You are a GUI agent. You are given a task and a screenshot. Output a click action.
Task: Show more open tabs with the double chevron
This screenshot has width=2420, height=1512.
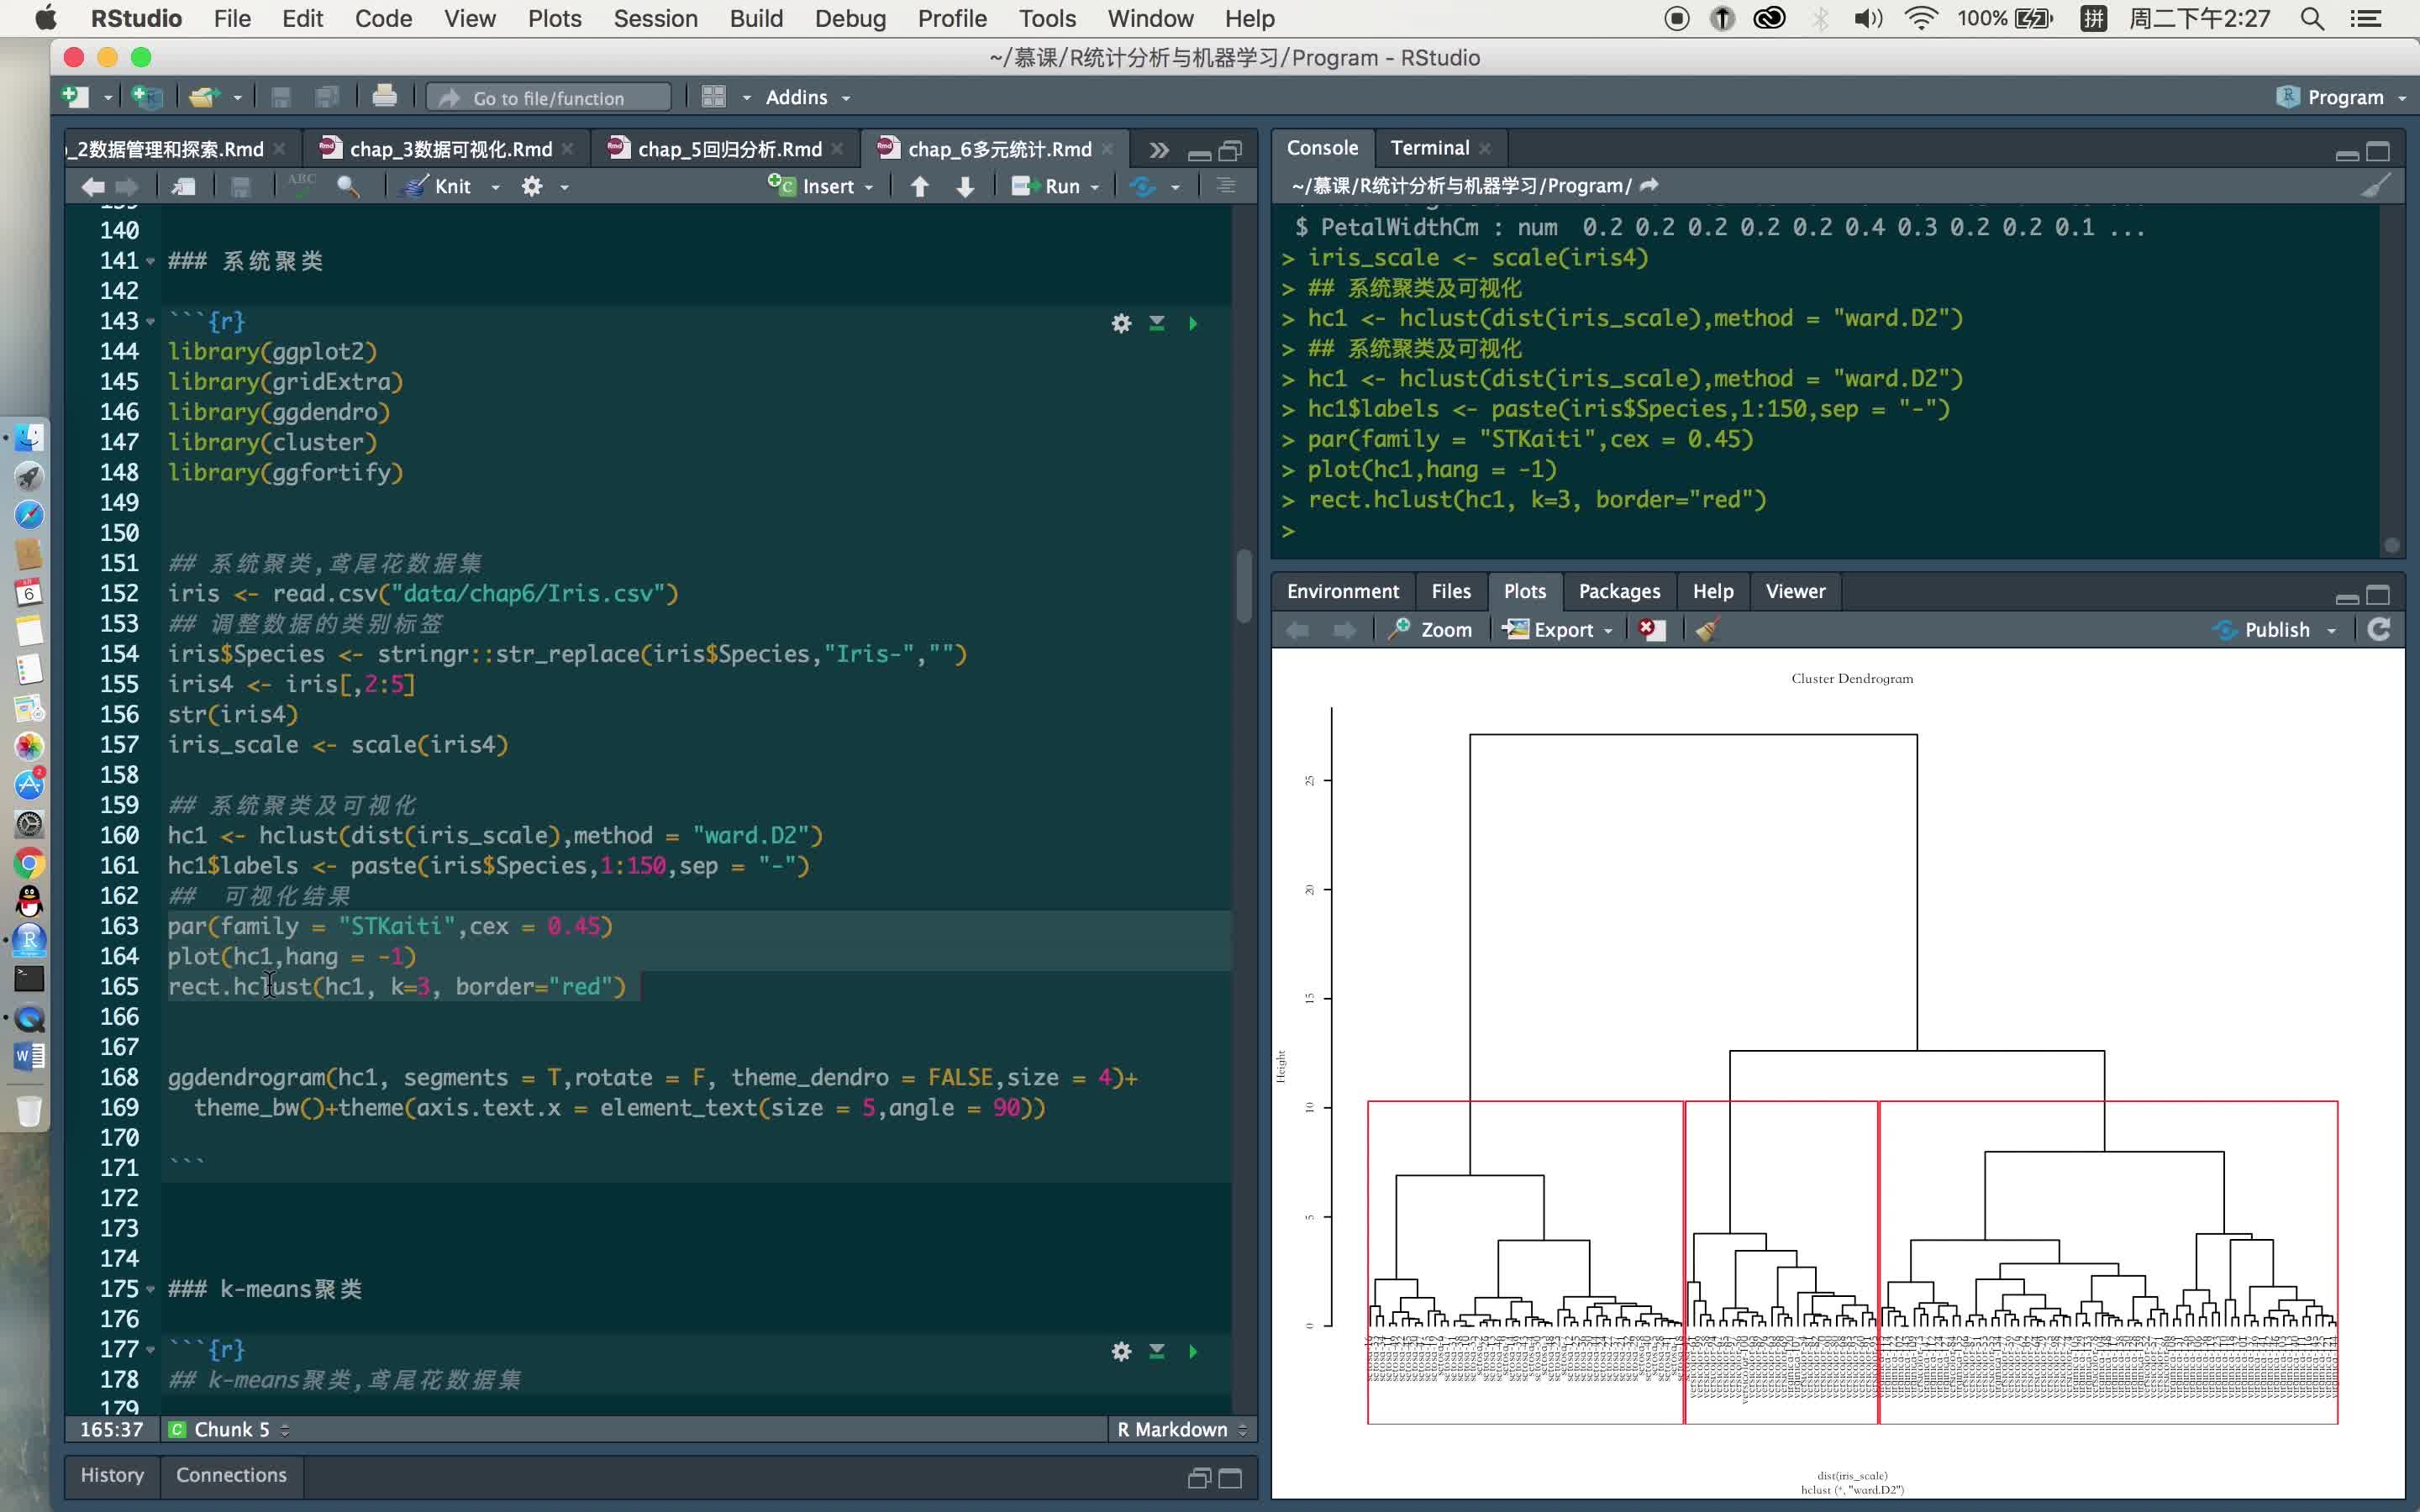(1159, 150)
